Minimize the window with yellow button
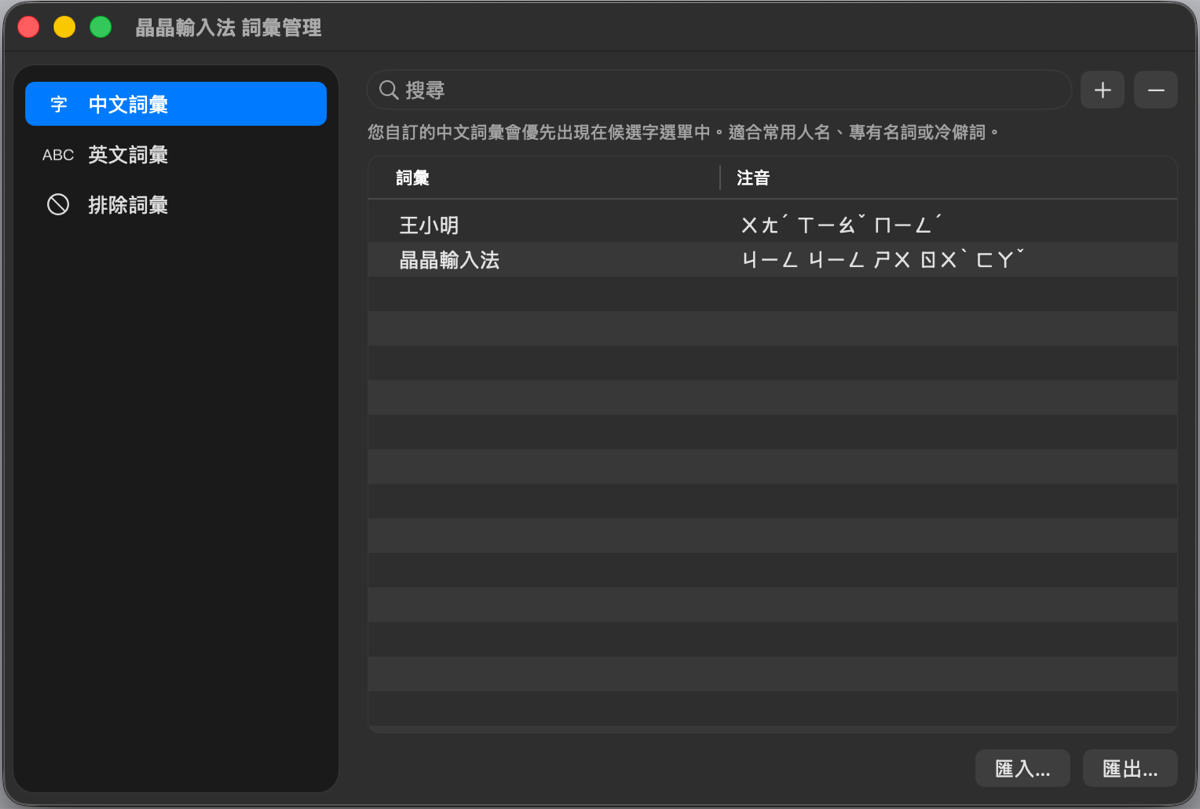1200x809 pixels. pos(64,27)
